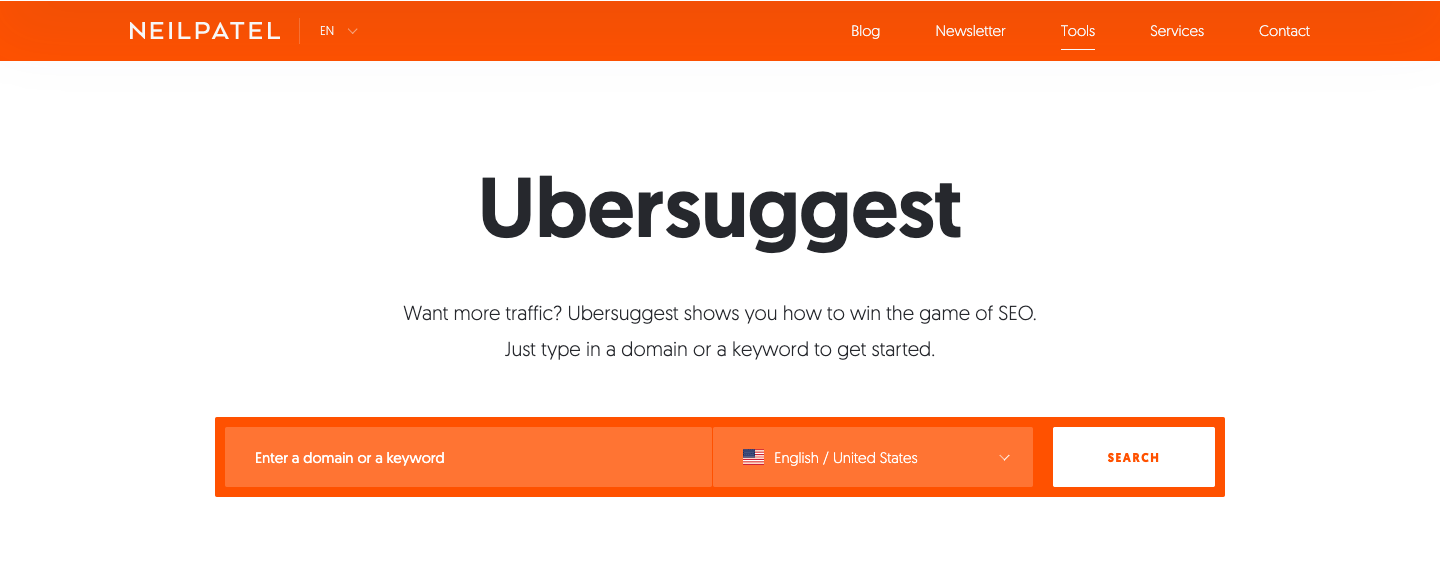Viewport: 1440px width, 580px height.
Task: Go to the Newsletter link
Action: [970, 31]
